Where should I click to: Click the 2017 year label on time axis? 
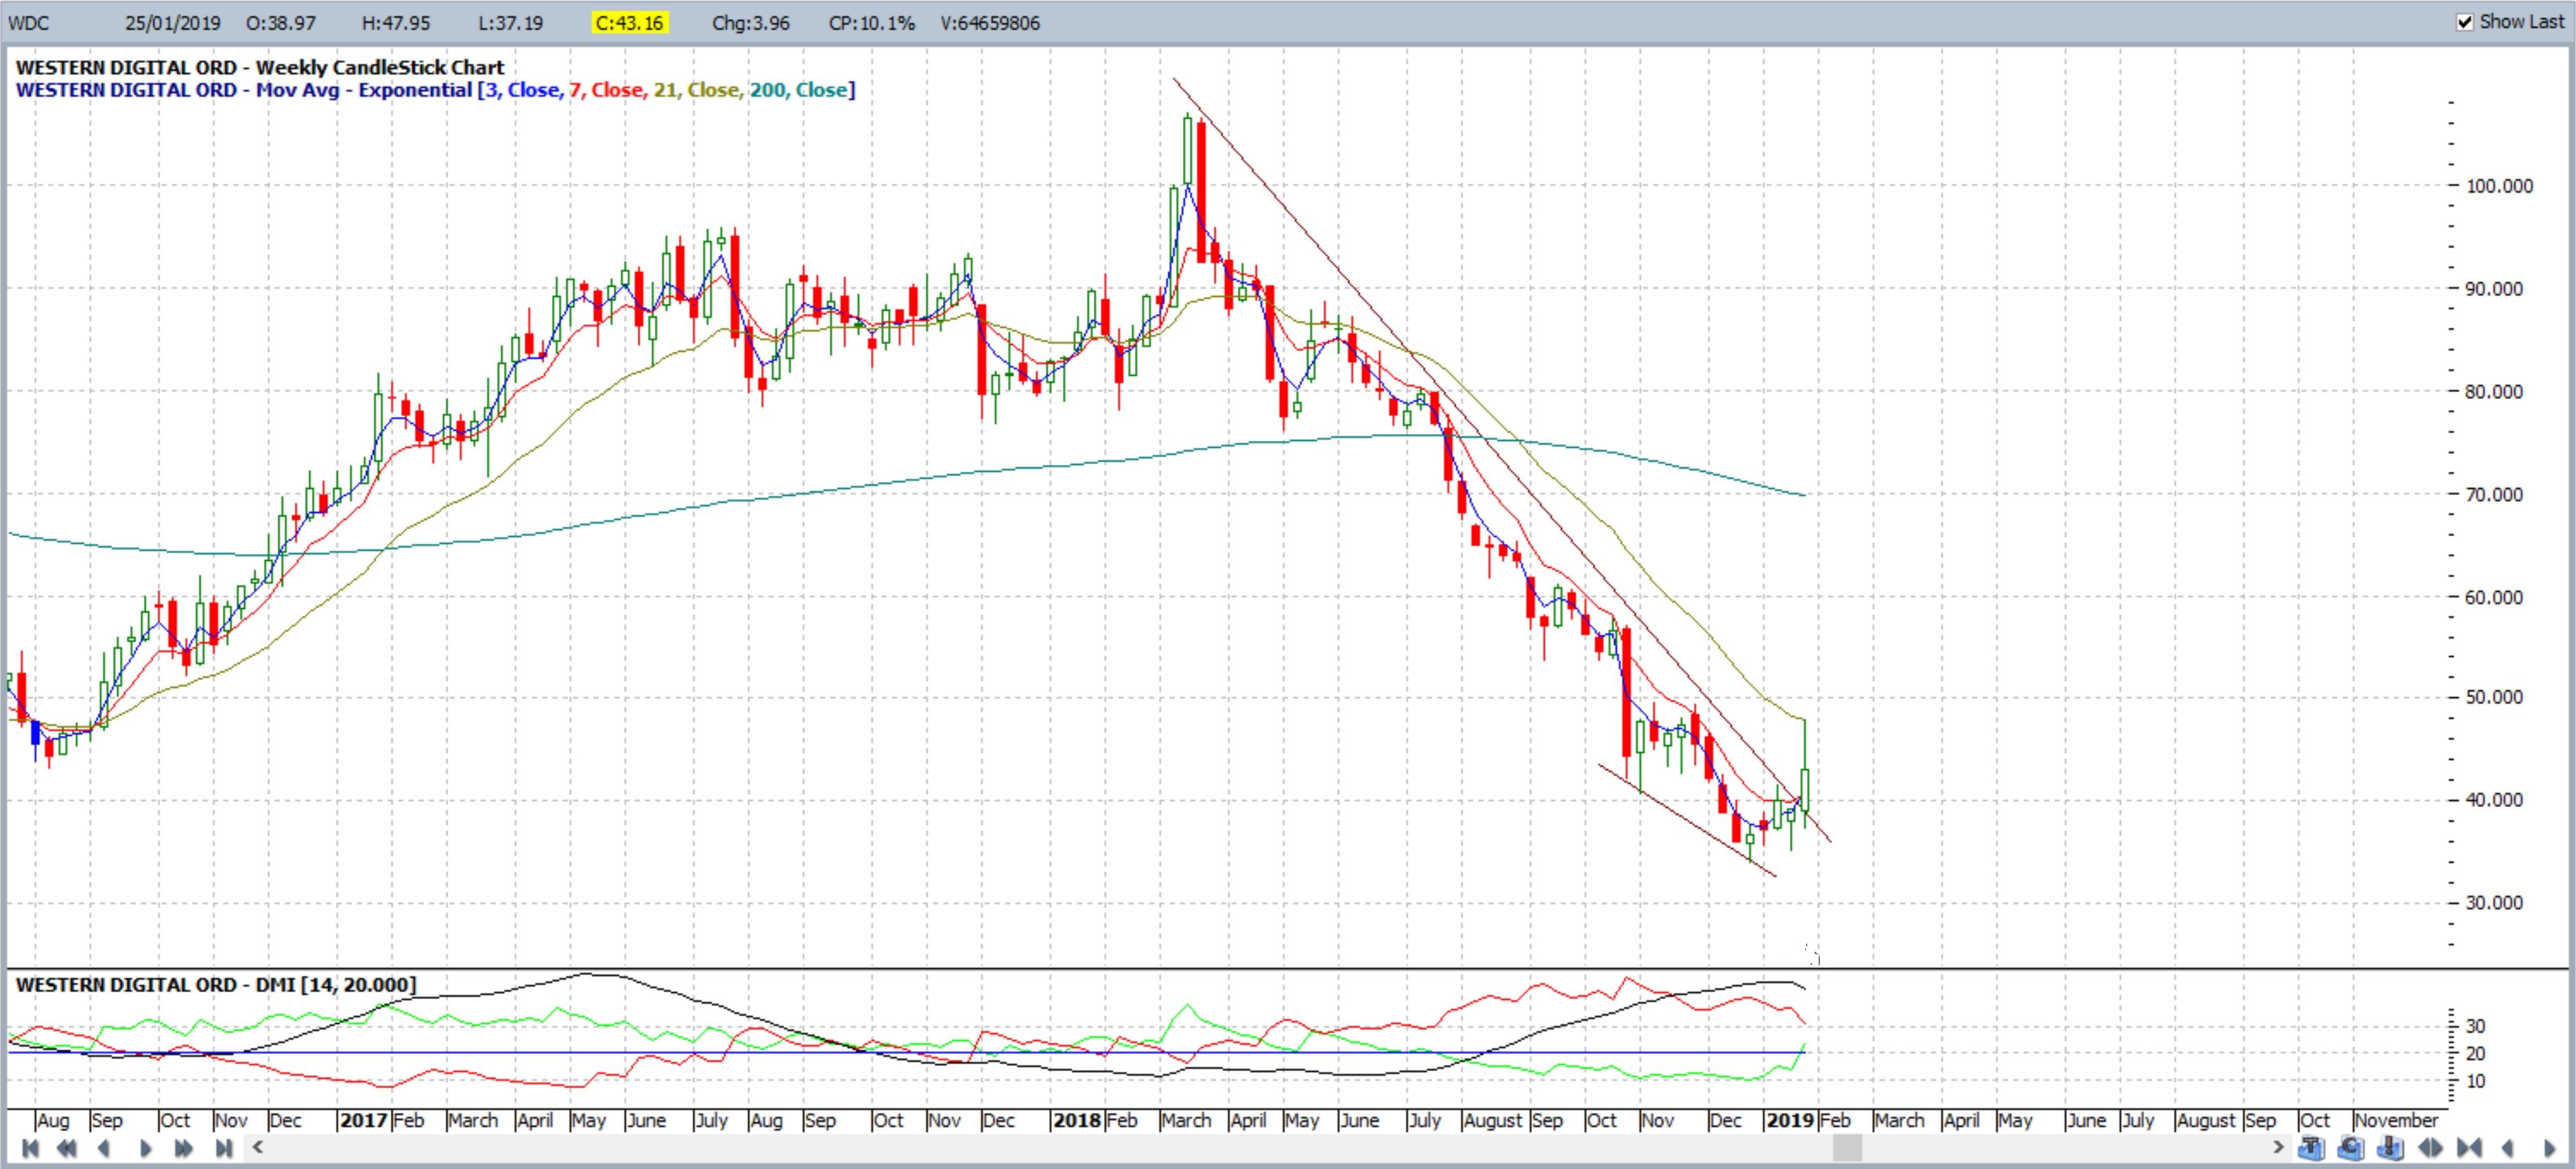point(363,1120)
